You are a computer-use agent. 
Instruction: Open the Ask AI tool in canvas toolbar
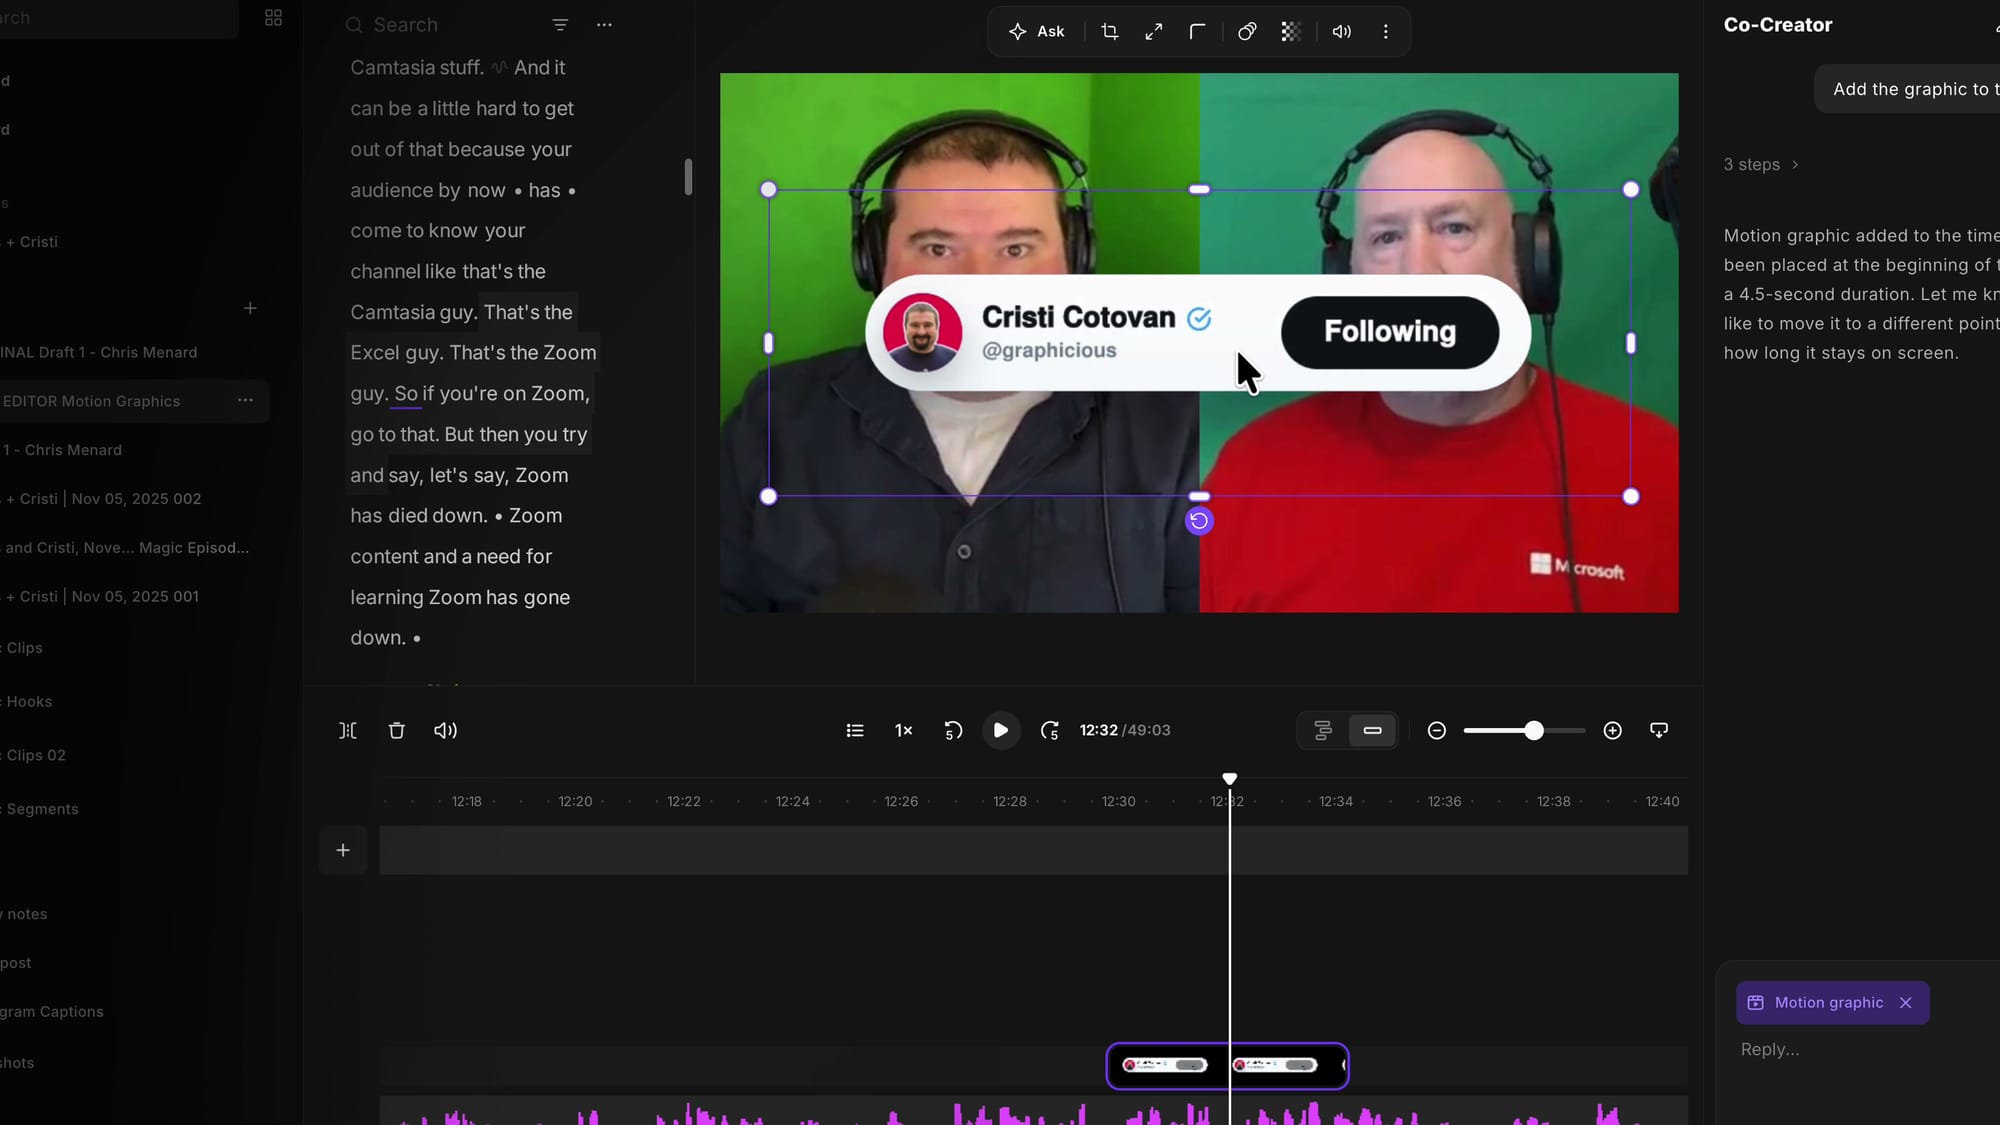click(x=1036, y=31)
